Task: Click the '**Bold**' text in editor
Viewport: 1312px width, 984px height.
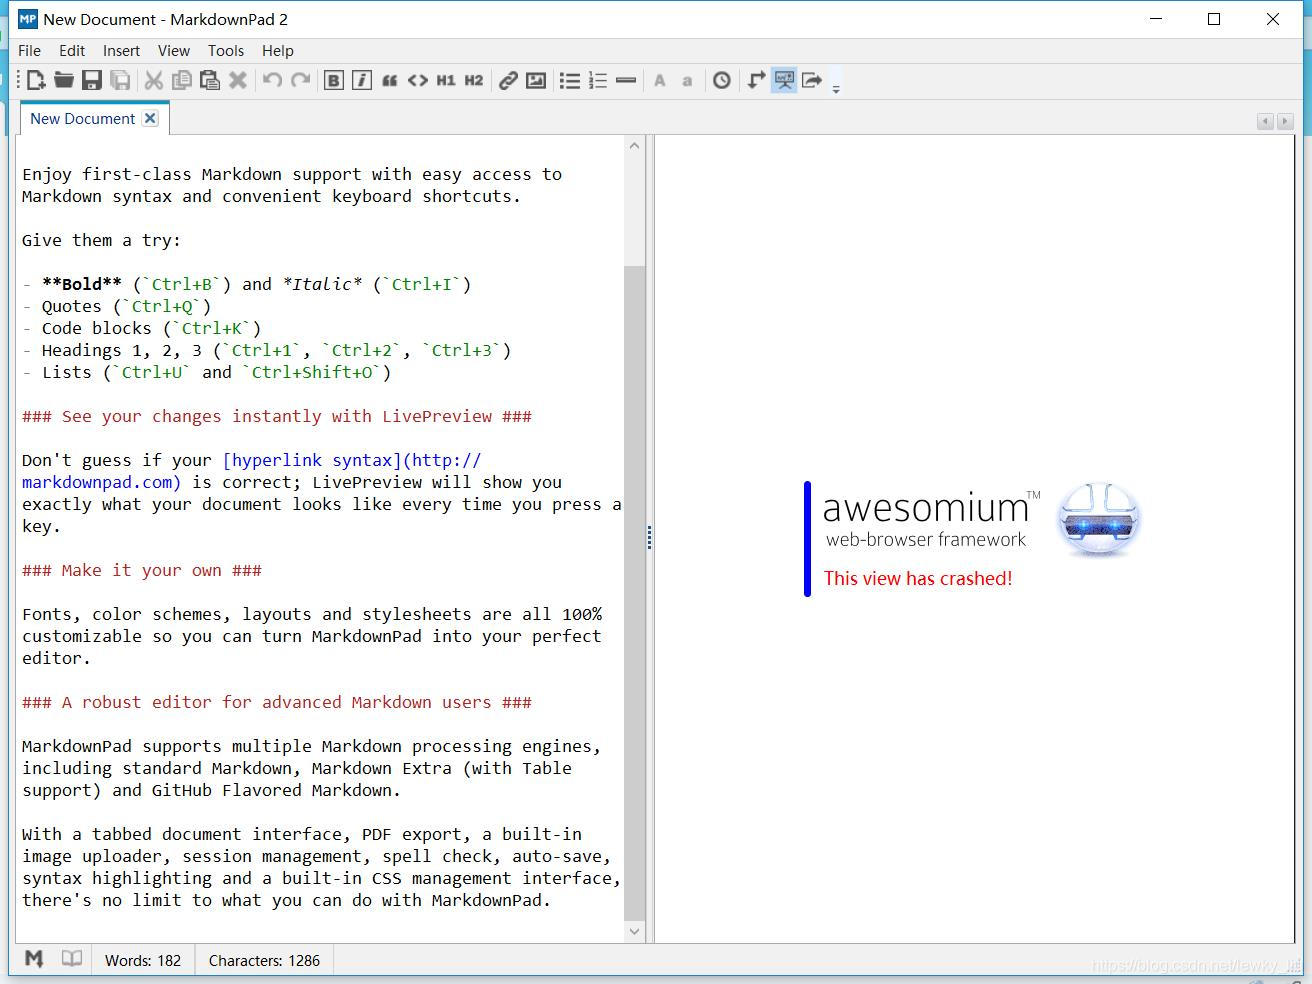Action: [x=82, y=284]
